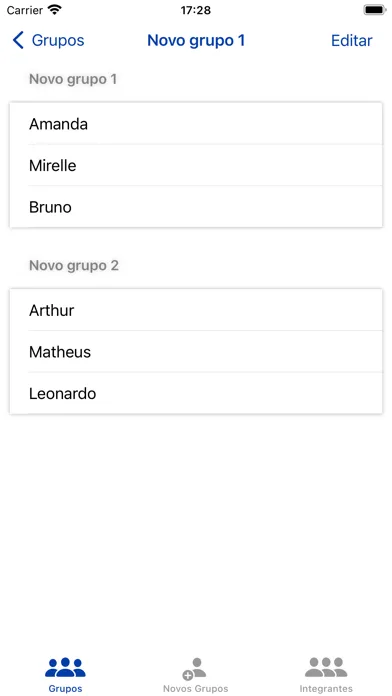
Task: Choose Matheus in Novo grupo 2
Action: click(196, 352)
